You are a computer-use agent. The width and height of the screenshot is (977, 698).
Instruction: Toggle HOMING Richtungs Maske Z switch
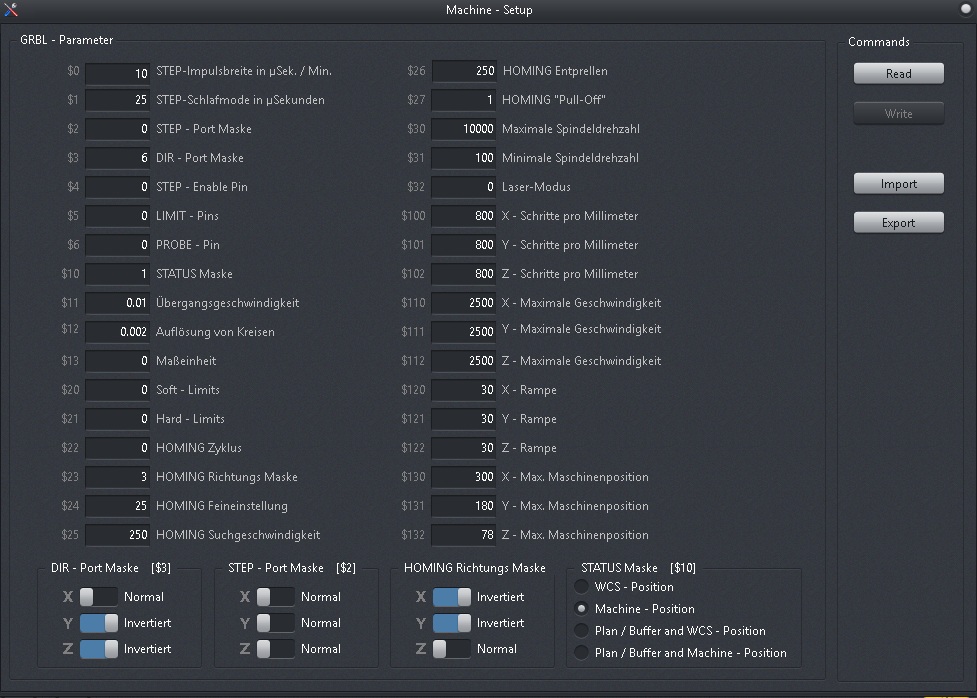[x=452, y=649]
